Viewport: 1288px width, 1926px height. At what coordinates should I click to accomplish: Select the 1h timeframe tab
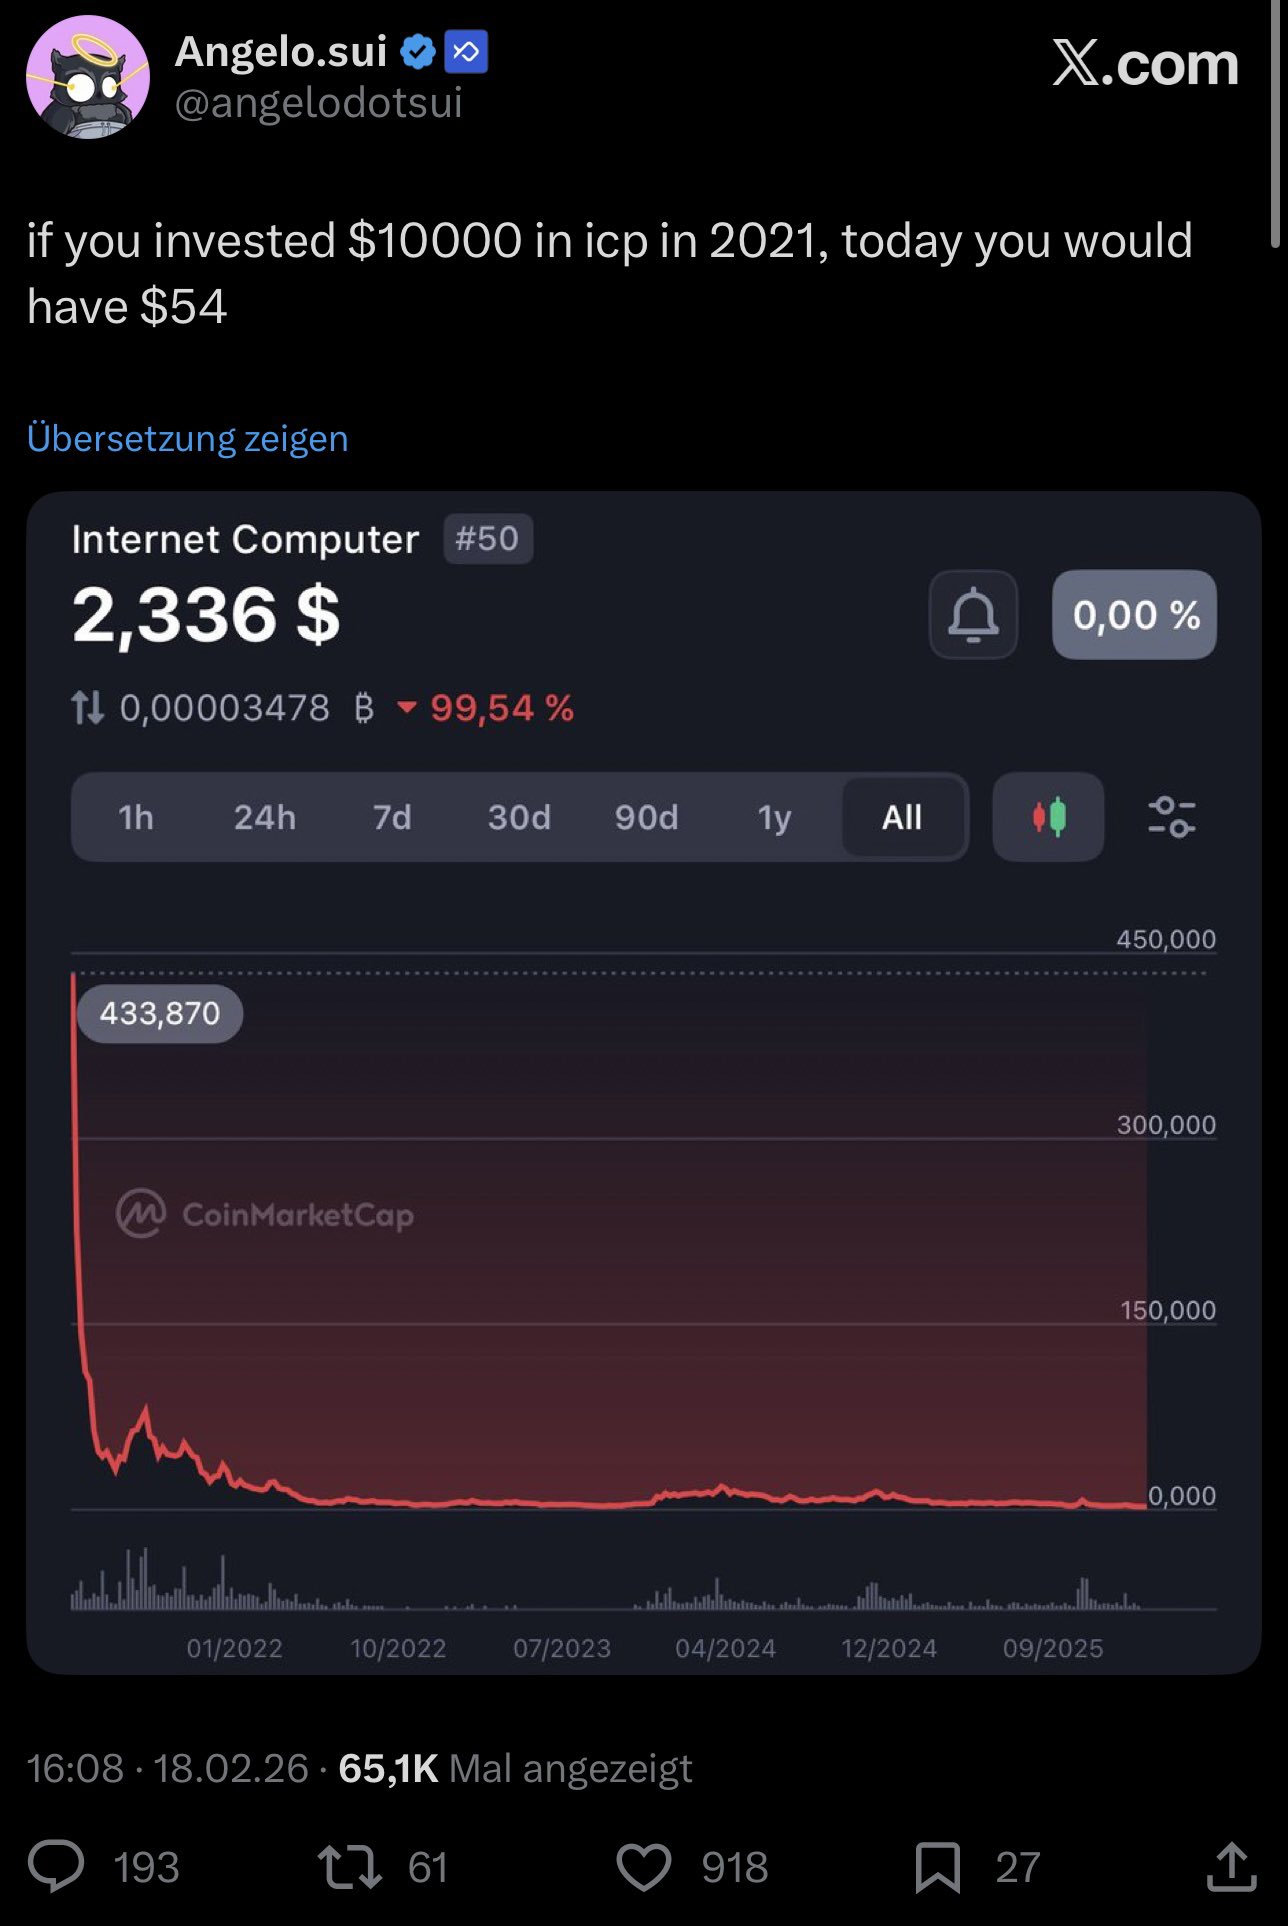pyautogui.click(x=136, y=817)
